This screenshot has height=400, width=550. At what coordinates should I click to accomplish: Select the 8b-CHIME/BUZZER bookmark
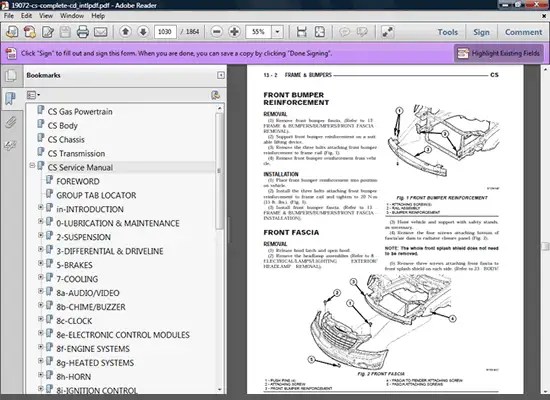pyautogui.click(x=91, y=307)
